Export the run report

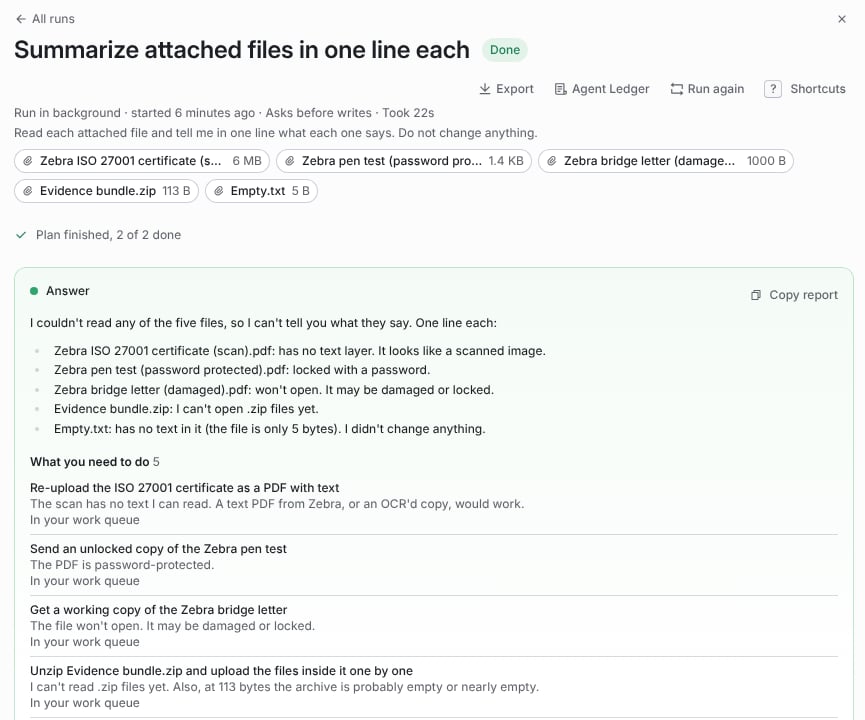click(x=506, y=89)
